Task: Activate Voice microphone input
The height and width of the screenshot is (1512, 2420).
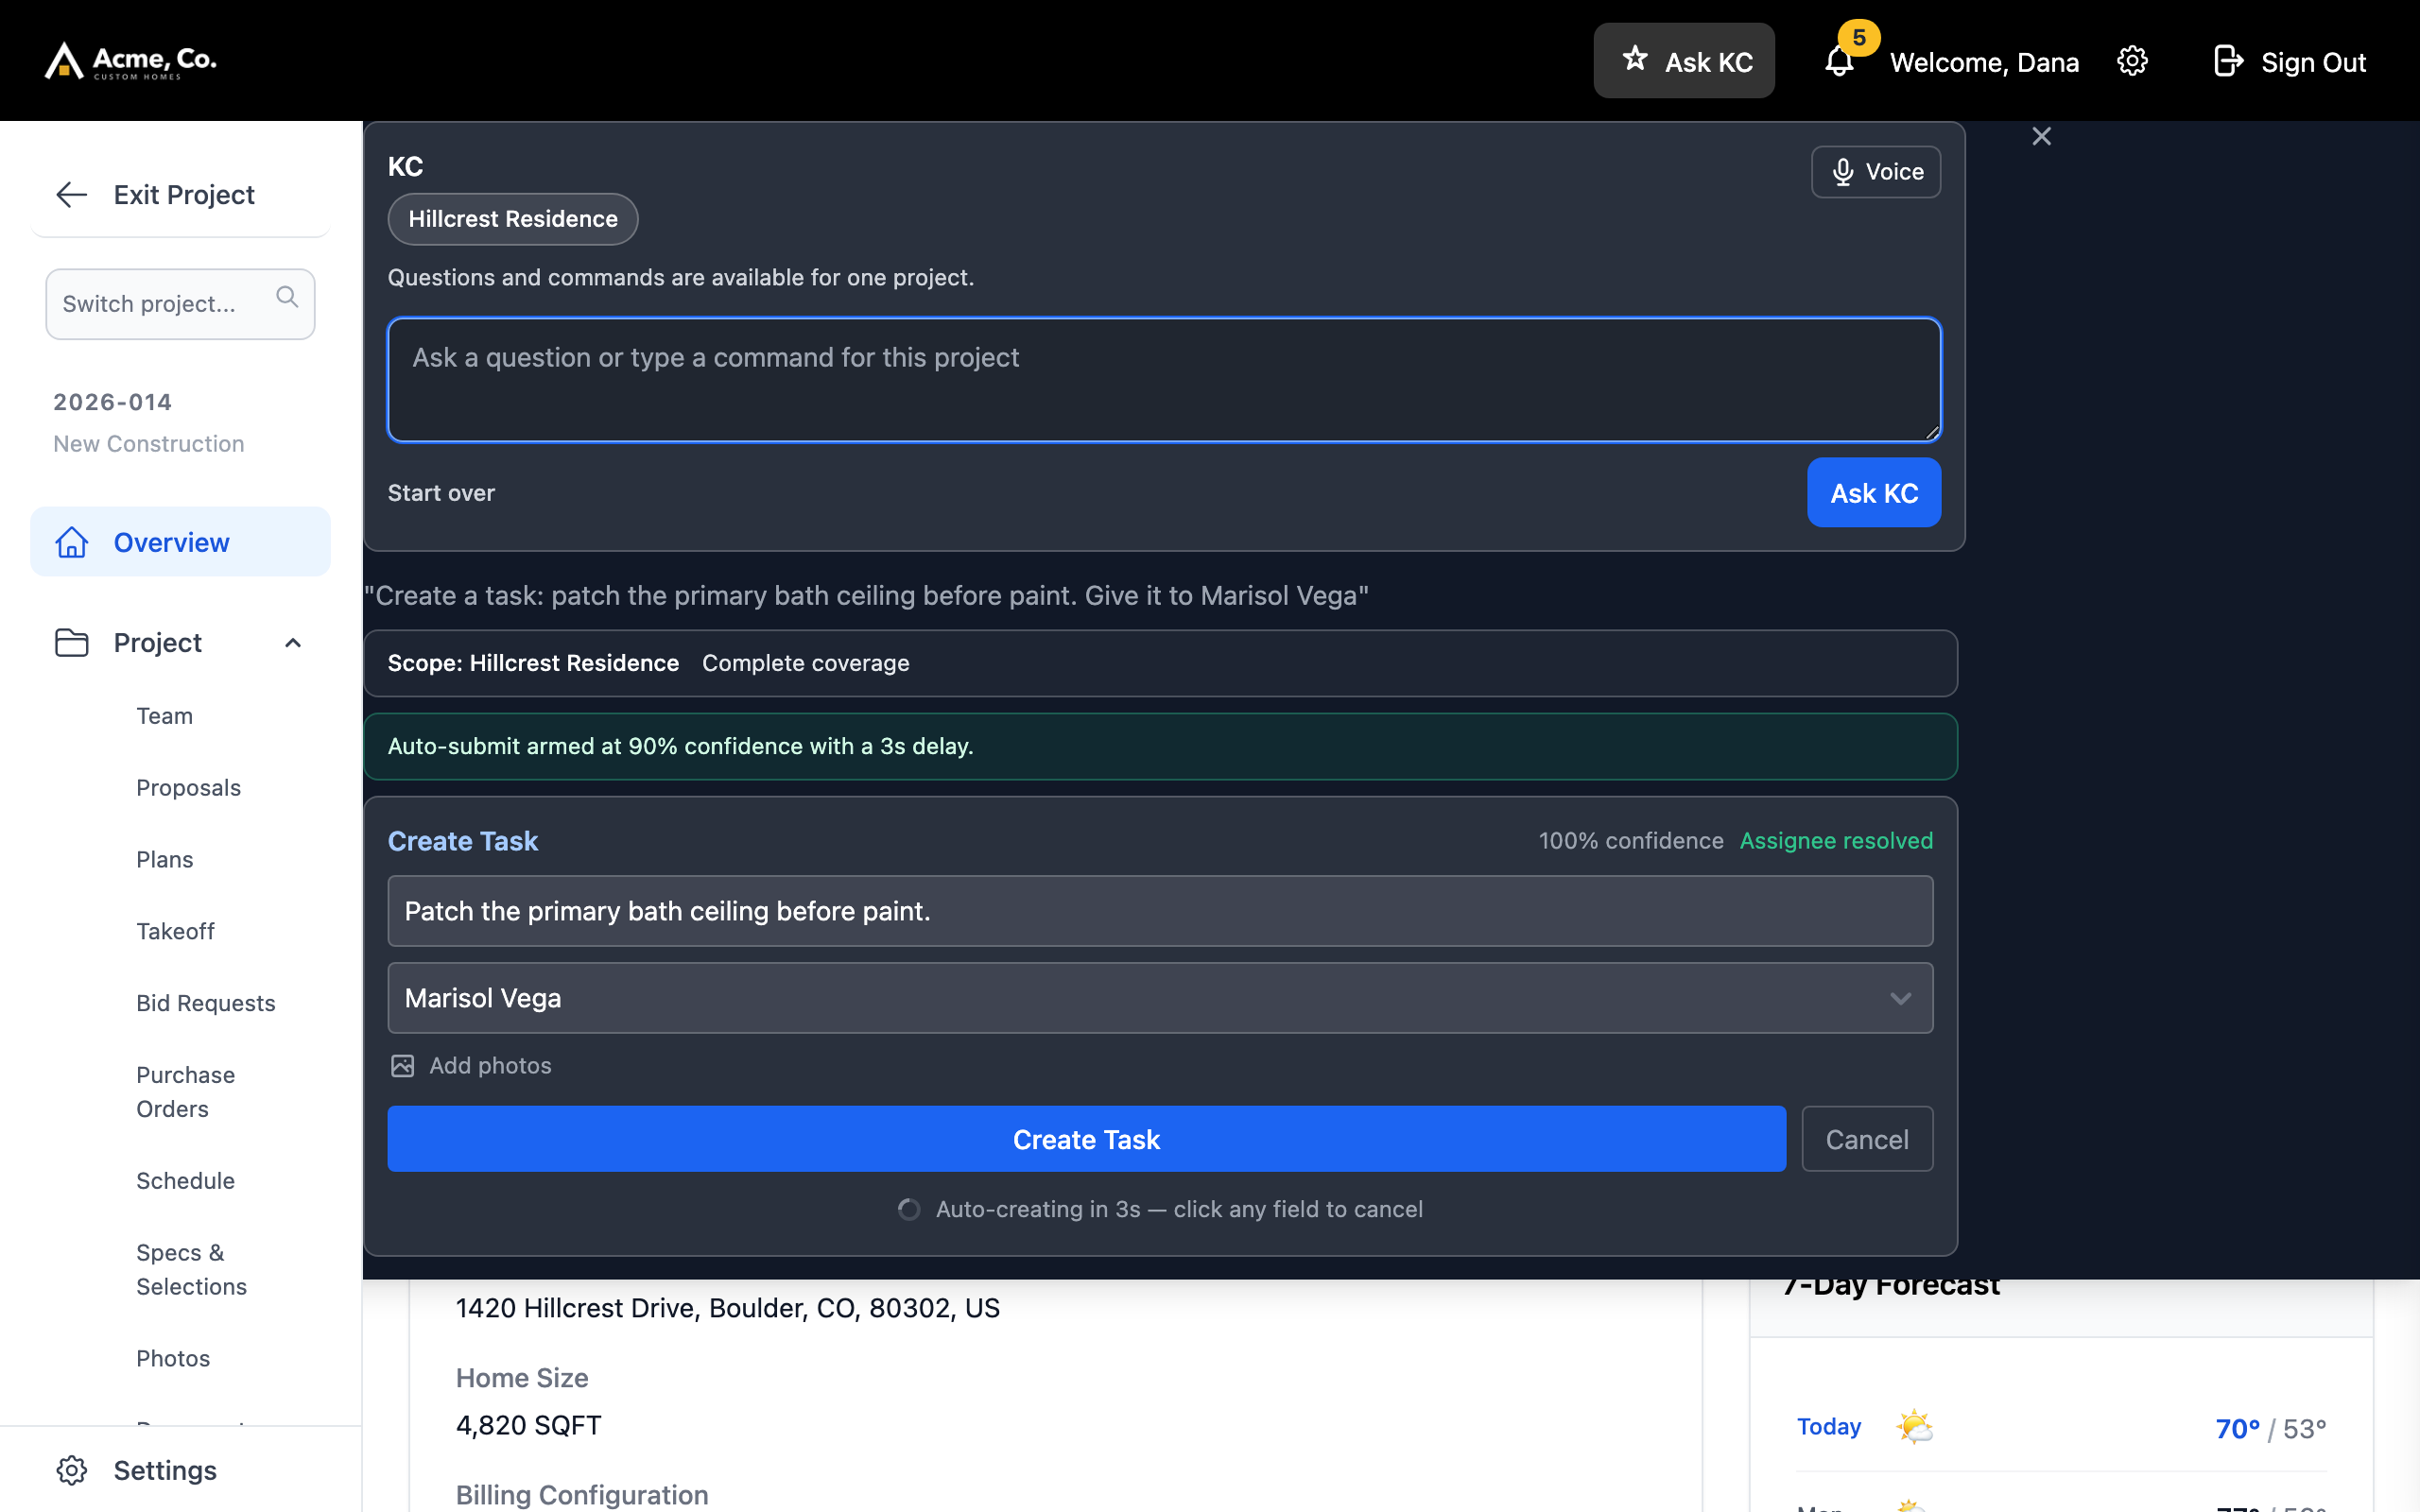Action: 1875,172
